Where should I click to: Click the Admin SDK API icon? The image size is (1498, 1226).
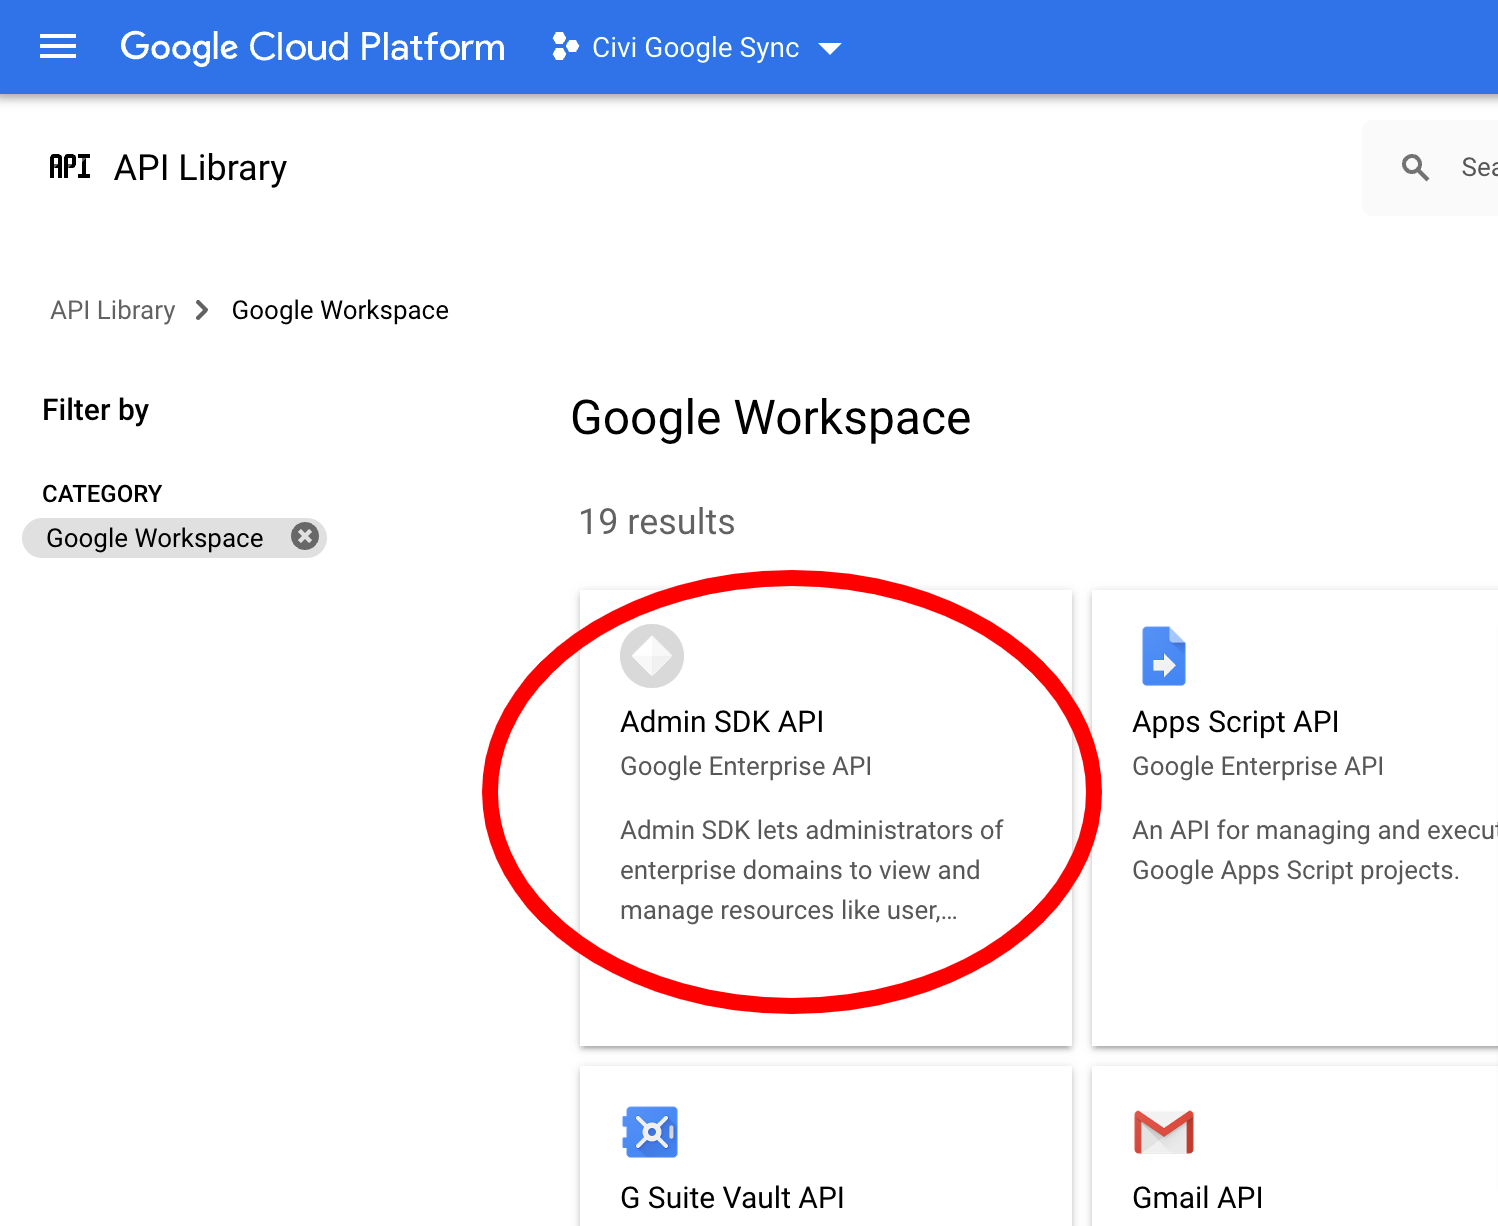click(x=652, y=656)
